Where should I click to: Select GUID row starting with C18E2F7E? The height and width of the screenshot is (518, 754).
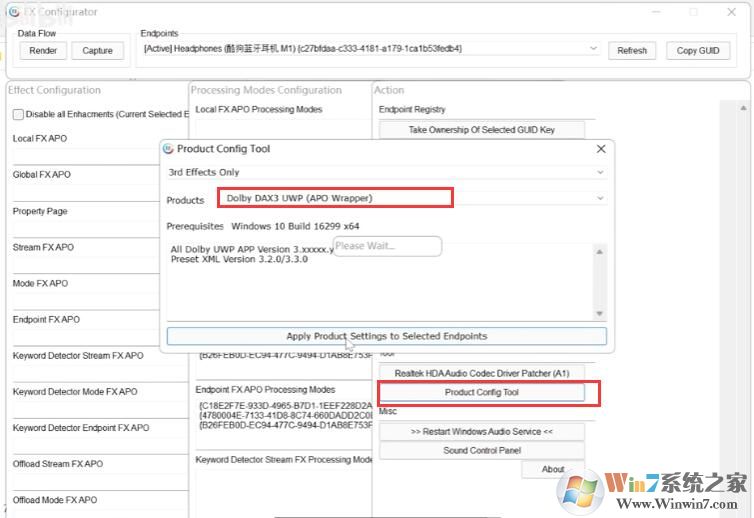pos(286,406)
